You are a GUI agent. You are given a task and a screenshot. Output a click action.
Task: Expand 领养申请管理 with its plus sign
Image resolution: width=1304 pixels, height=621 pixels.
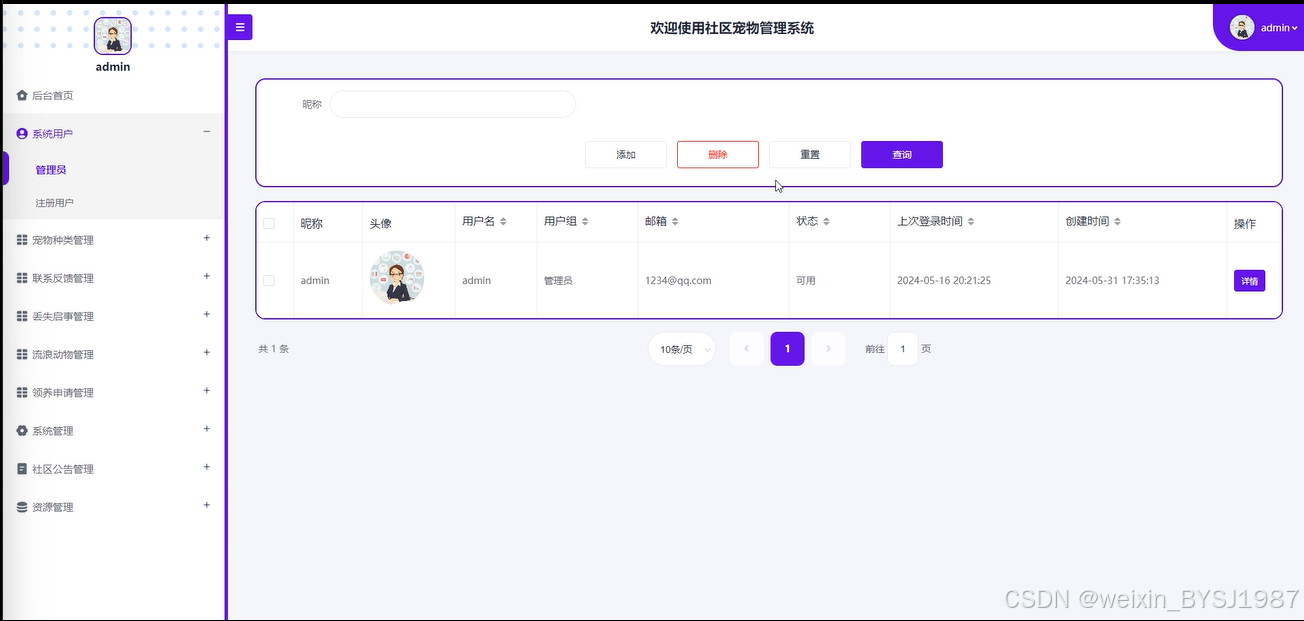(x=207, y=391)
